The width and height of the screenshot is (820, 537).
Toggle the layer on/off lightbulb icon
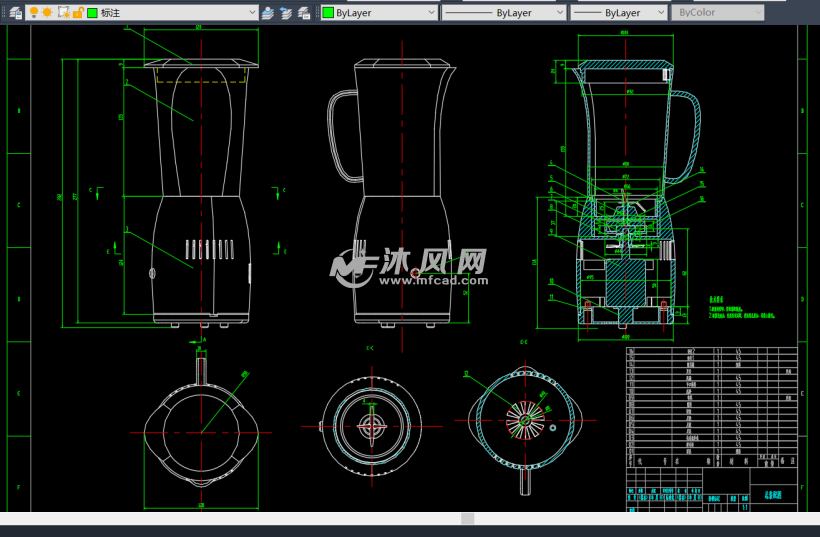click(x=34, y=12)
